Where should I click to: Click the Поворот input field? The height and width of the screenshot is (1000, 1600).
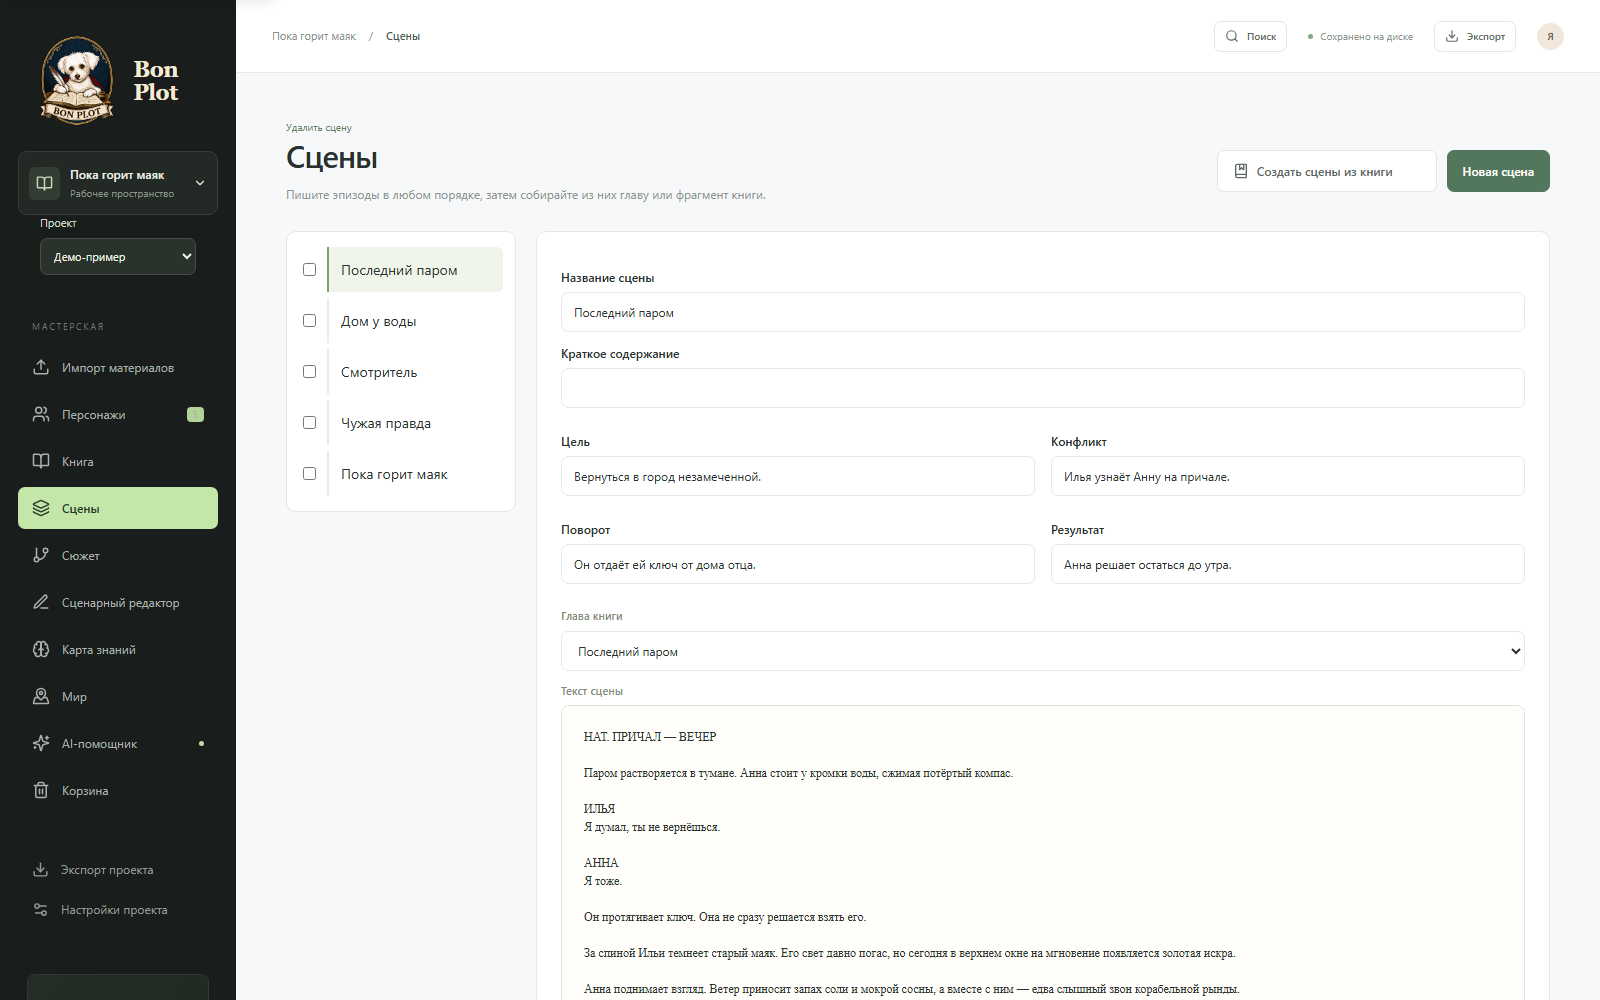[x=798, y=564]
